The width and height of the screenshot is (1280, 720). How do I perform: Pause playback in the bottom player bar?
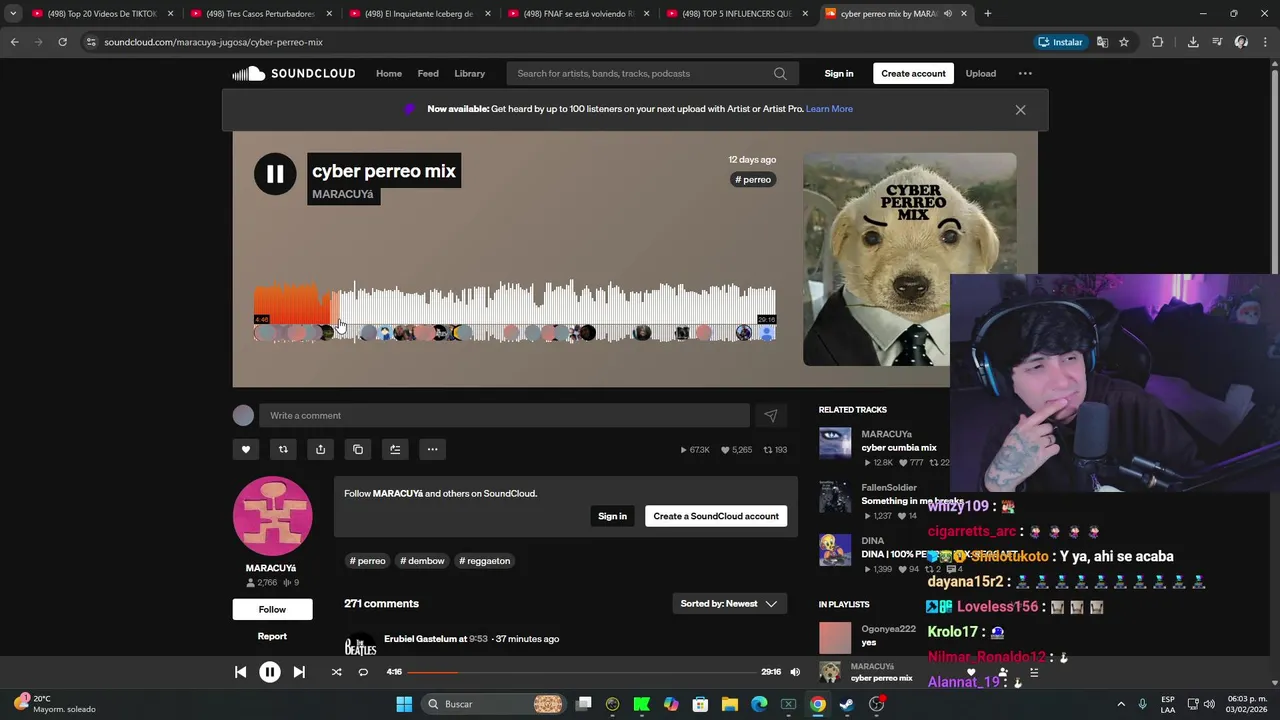coord(270,672)
